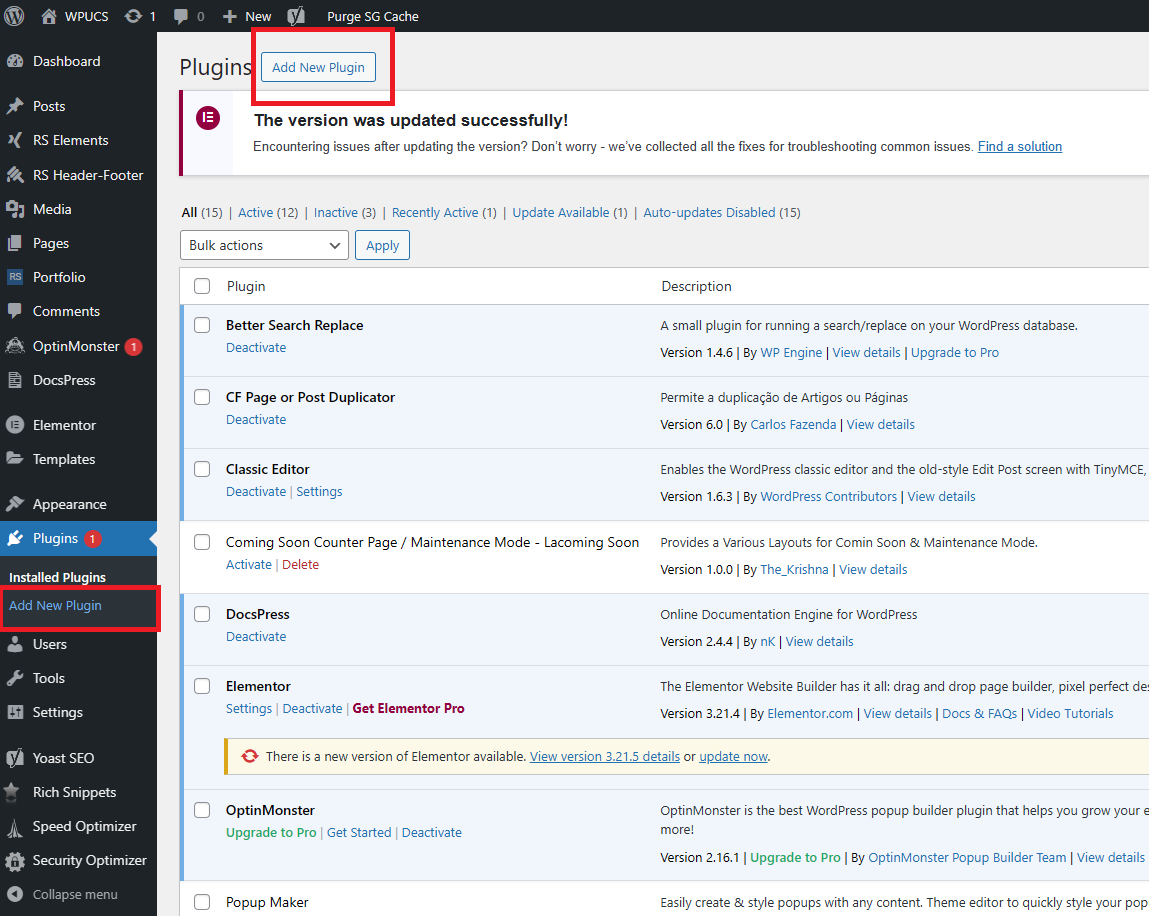Click the Speed Optimizer sidebar icon
1149x916 pixels.
pos(15,827)
